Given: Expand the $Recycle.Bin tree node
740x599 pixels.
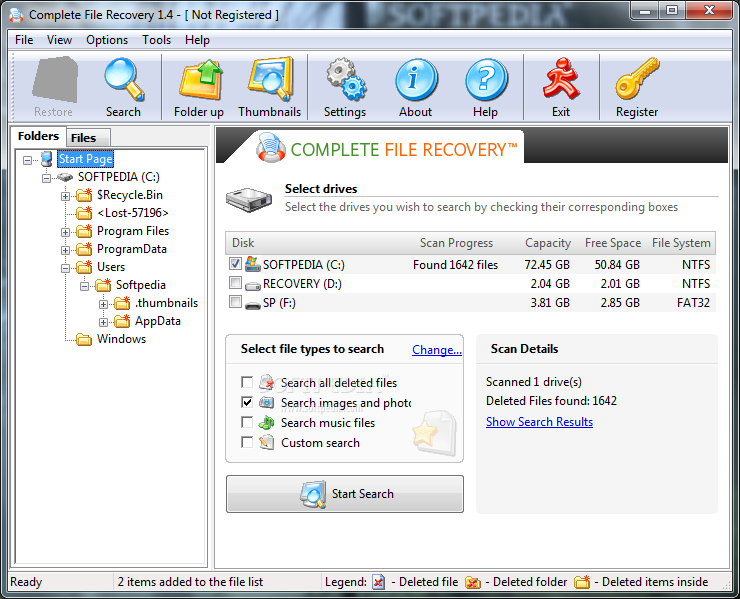Looking at the screenshot, I should (x=65, y=196).
